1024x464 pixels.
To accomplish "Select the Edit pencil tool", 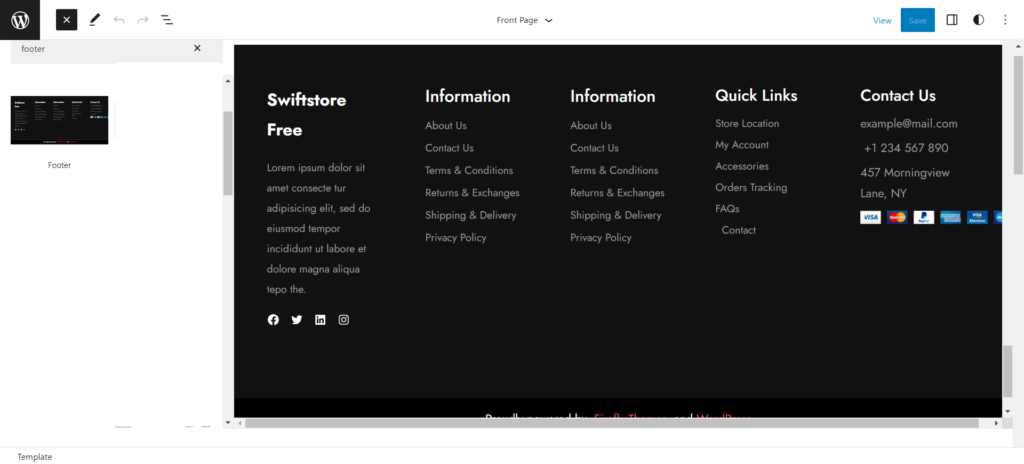I will [95, 20].
